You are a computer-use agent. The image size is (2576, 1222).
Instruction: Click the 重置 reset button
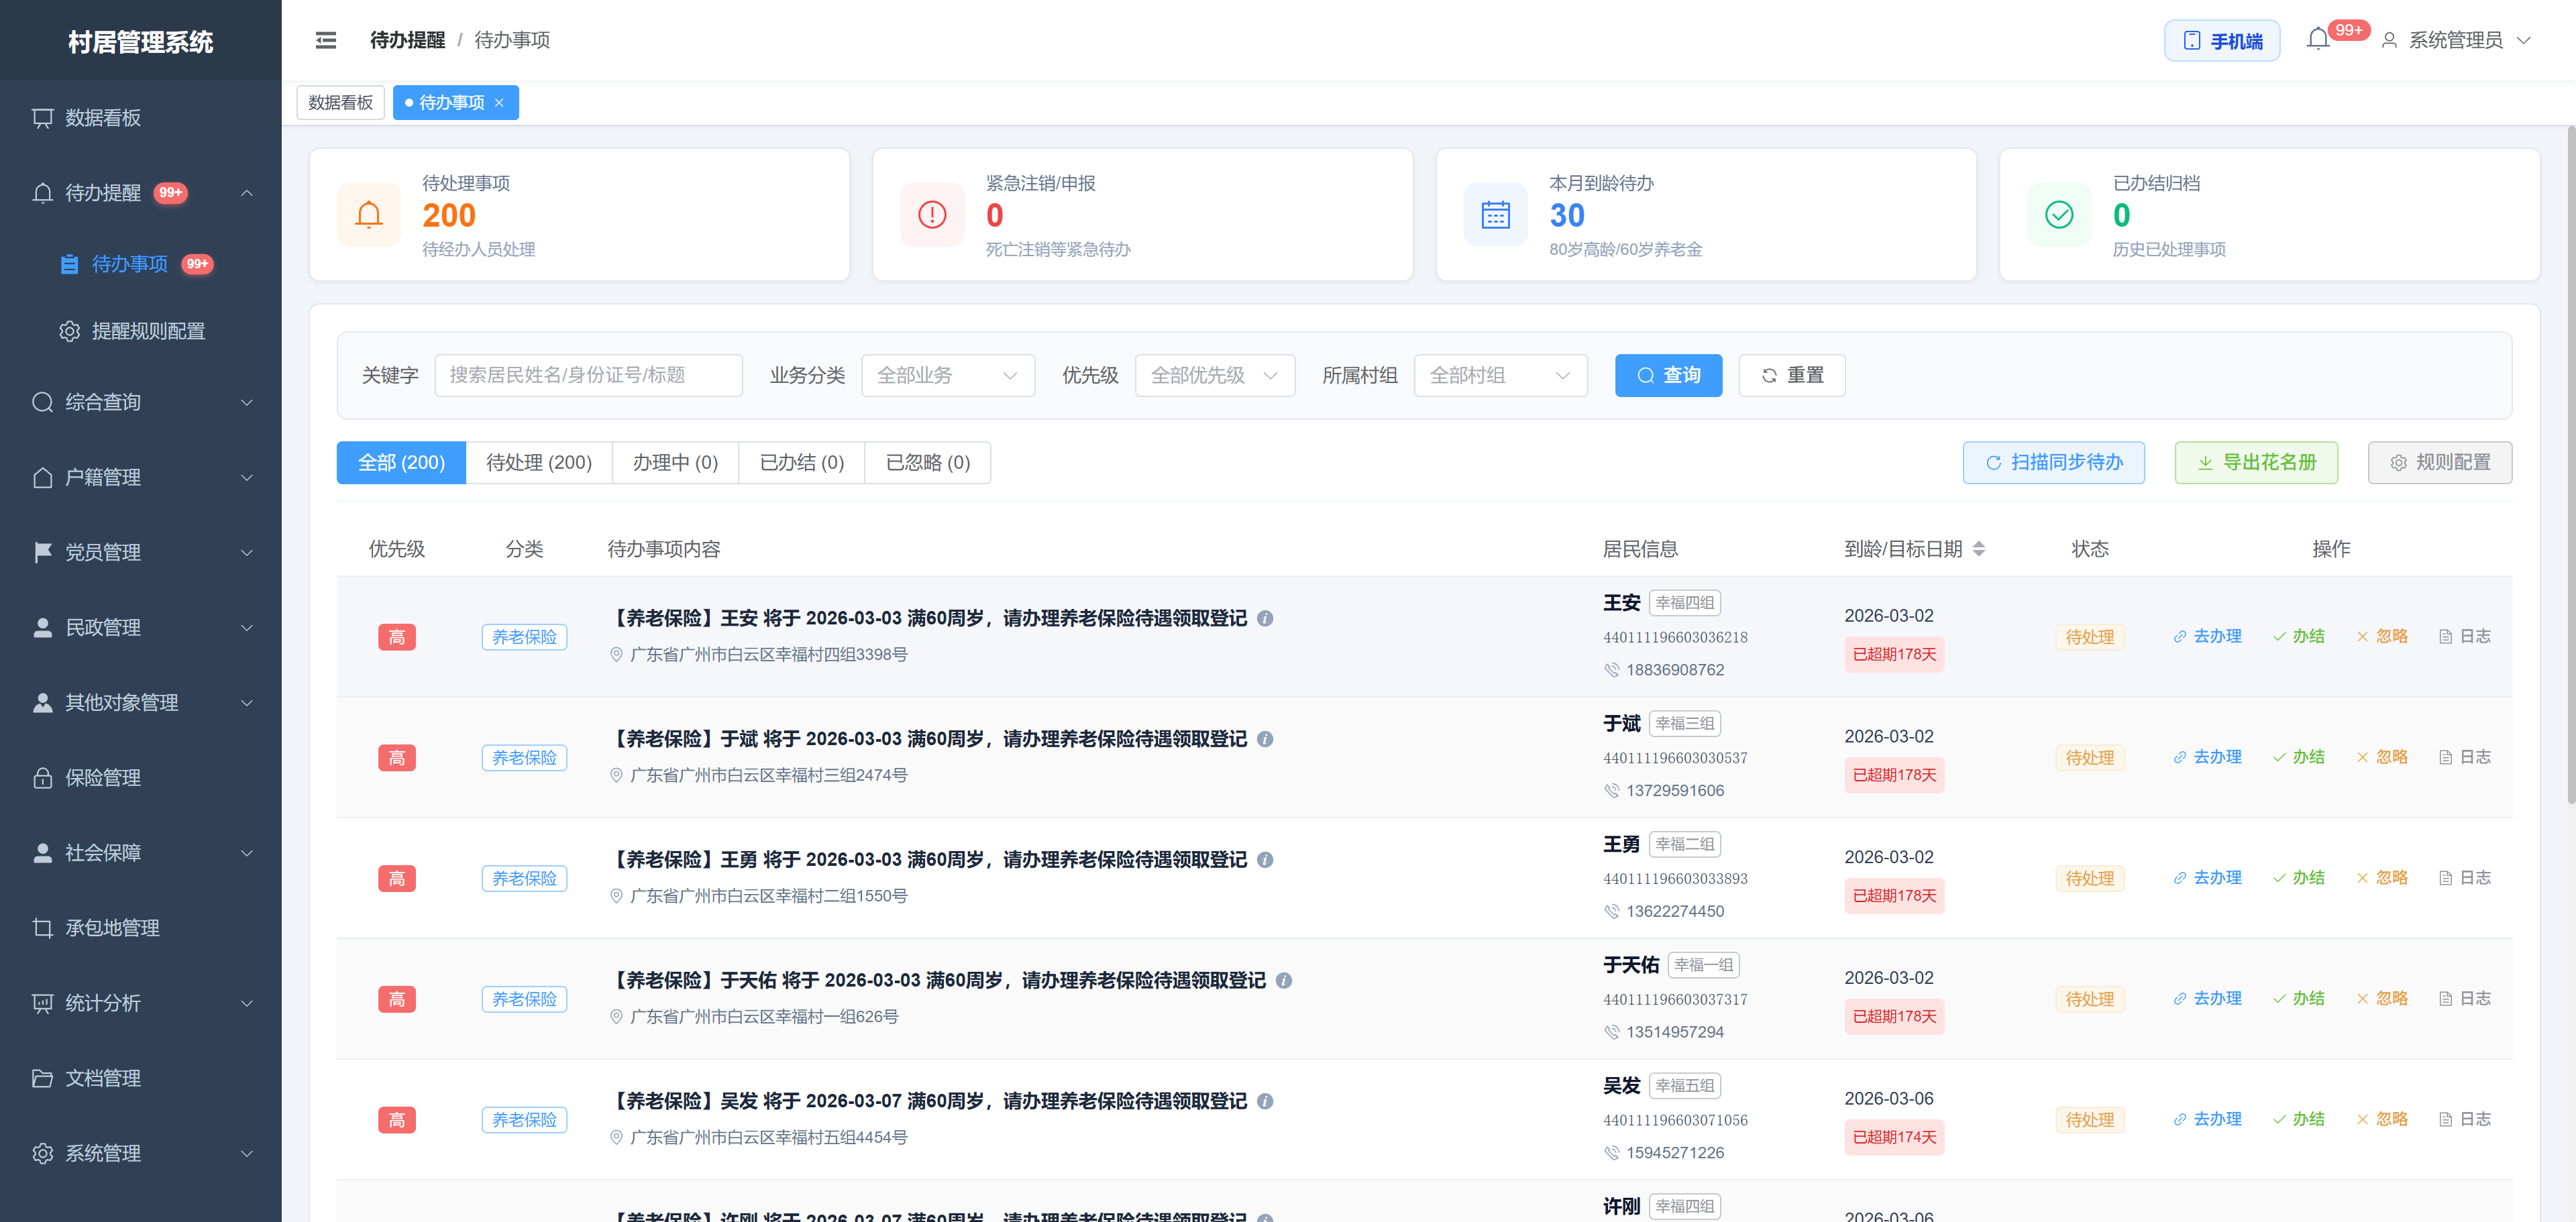click(x=1792, y=376)
